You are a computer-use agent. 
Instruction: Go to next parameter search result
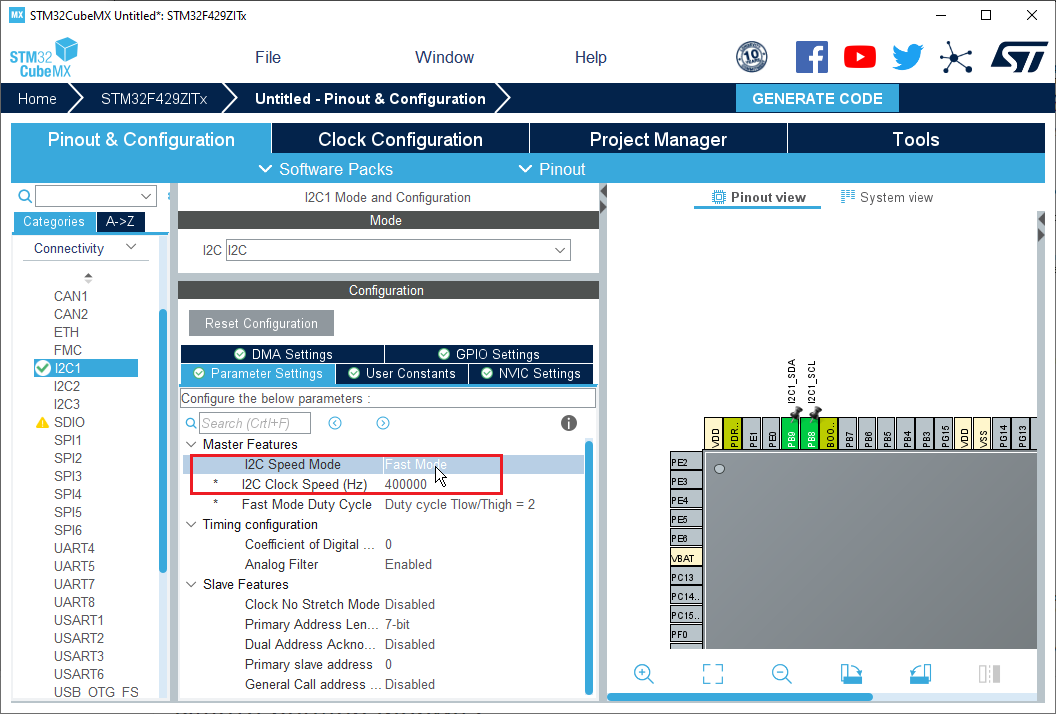coord(383,423)
